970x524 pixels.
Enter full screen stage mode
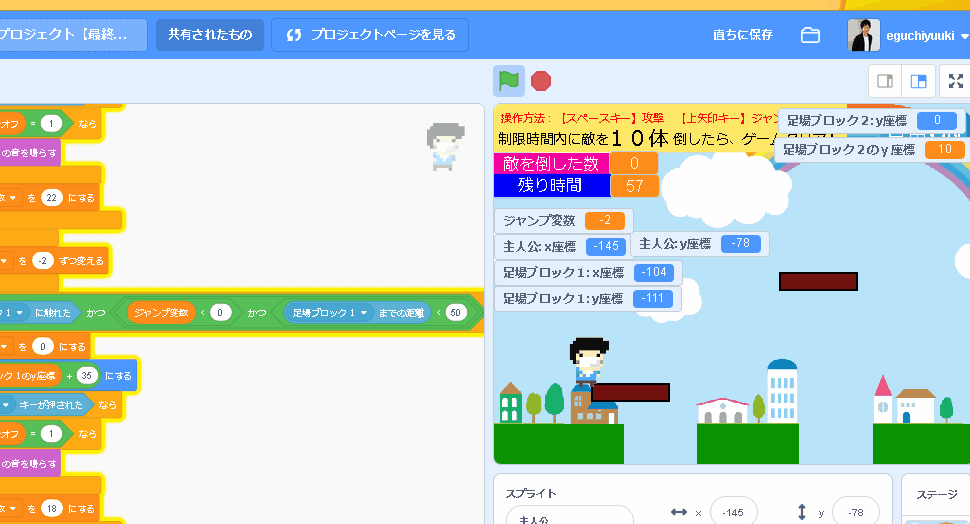[x=955, y=81]
